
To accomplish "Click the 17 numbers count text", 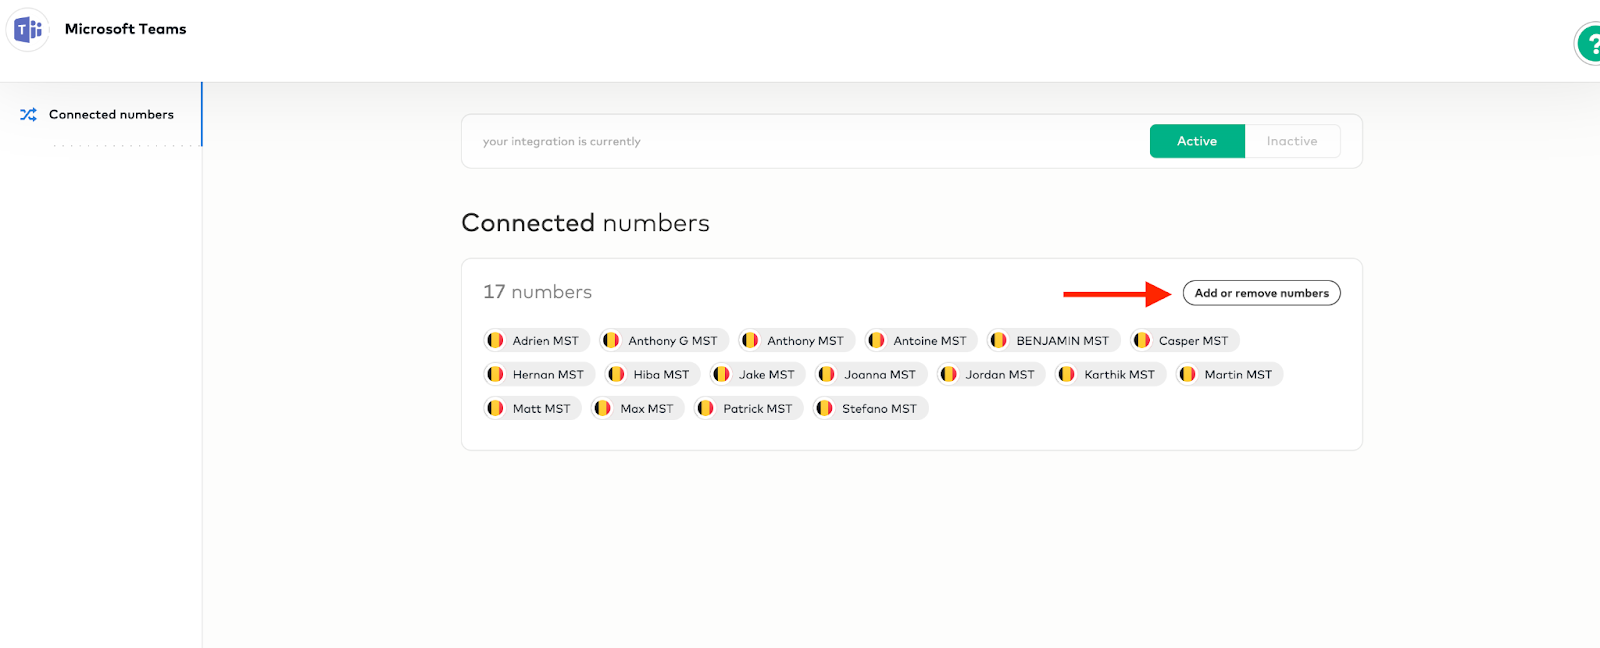I will tap(538, 292).
